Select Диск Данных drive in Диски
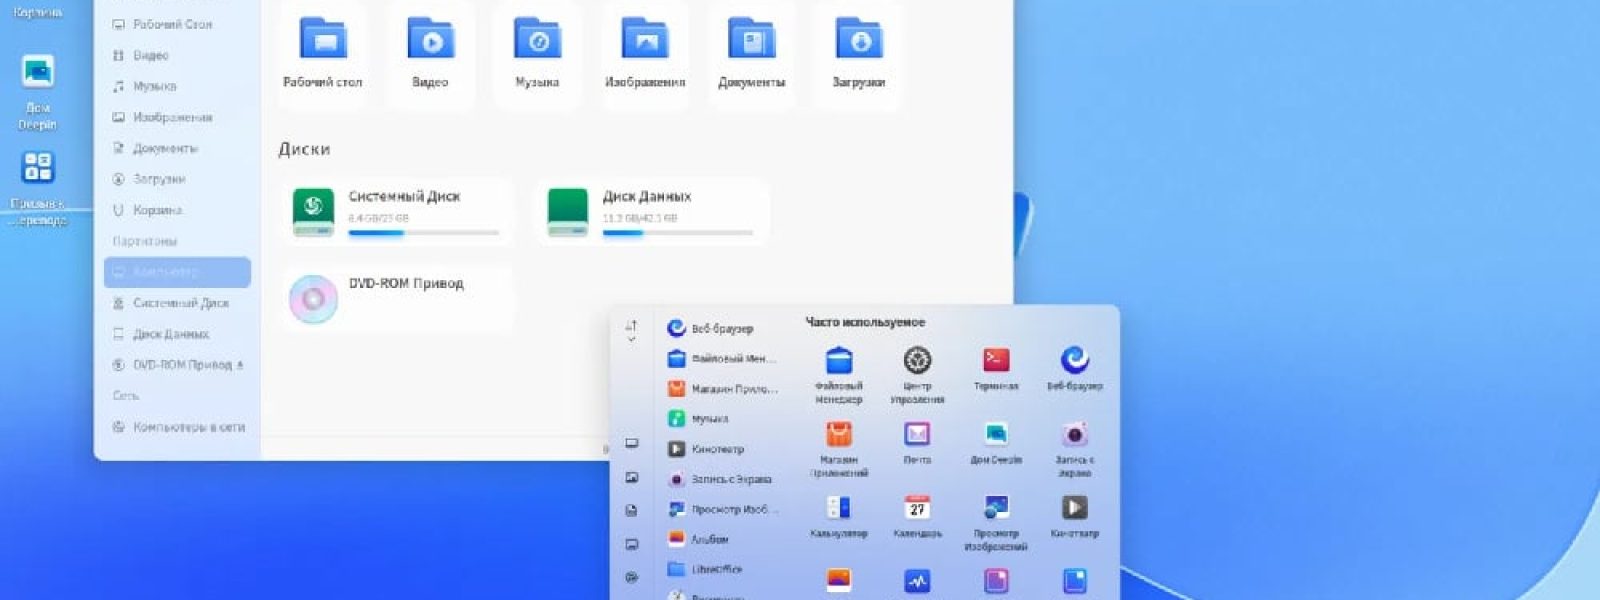 tap(652, 212)
